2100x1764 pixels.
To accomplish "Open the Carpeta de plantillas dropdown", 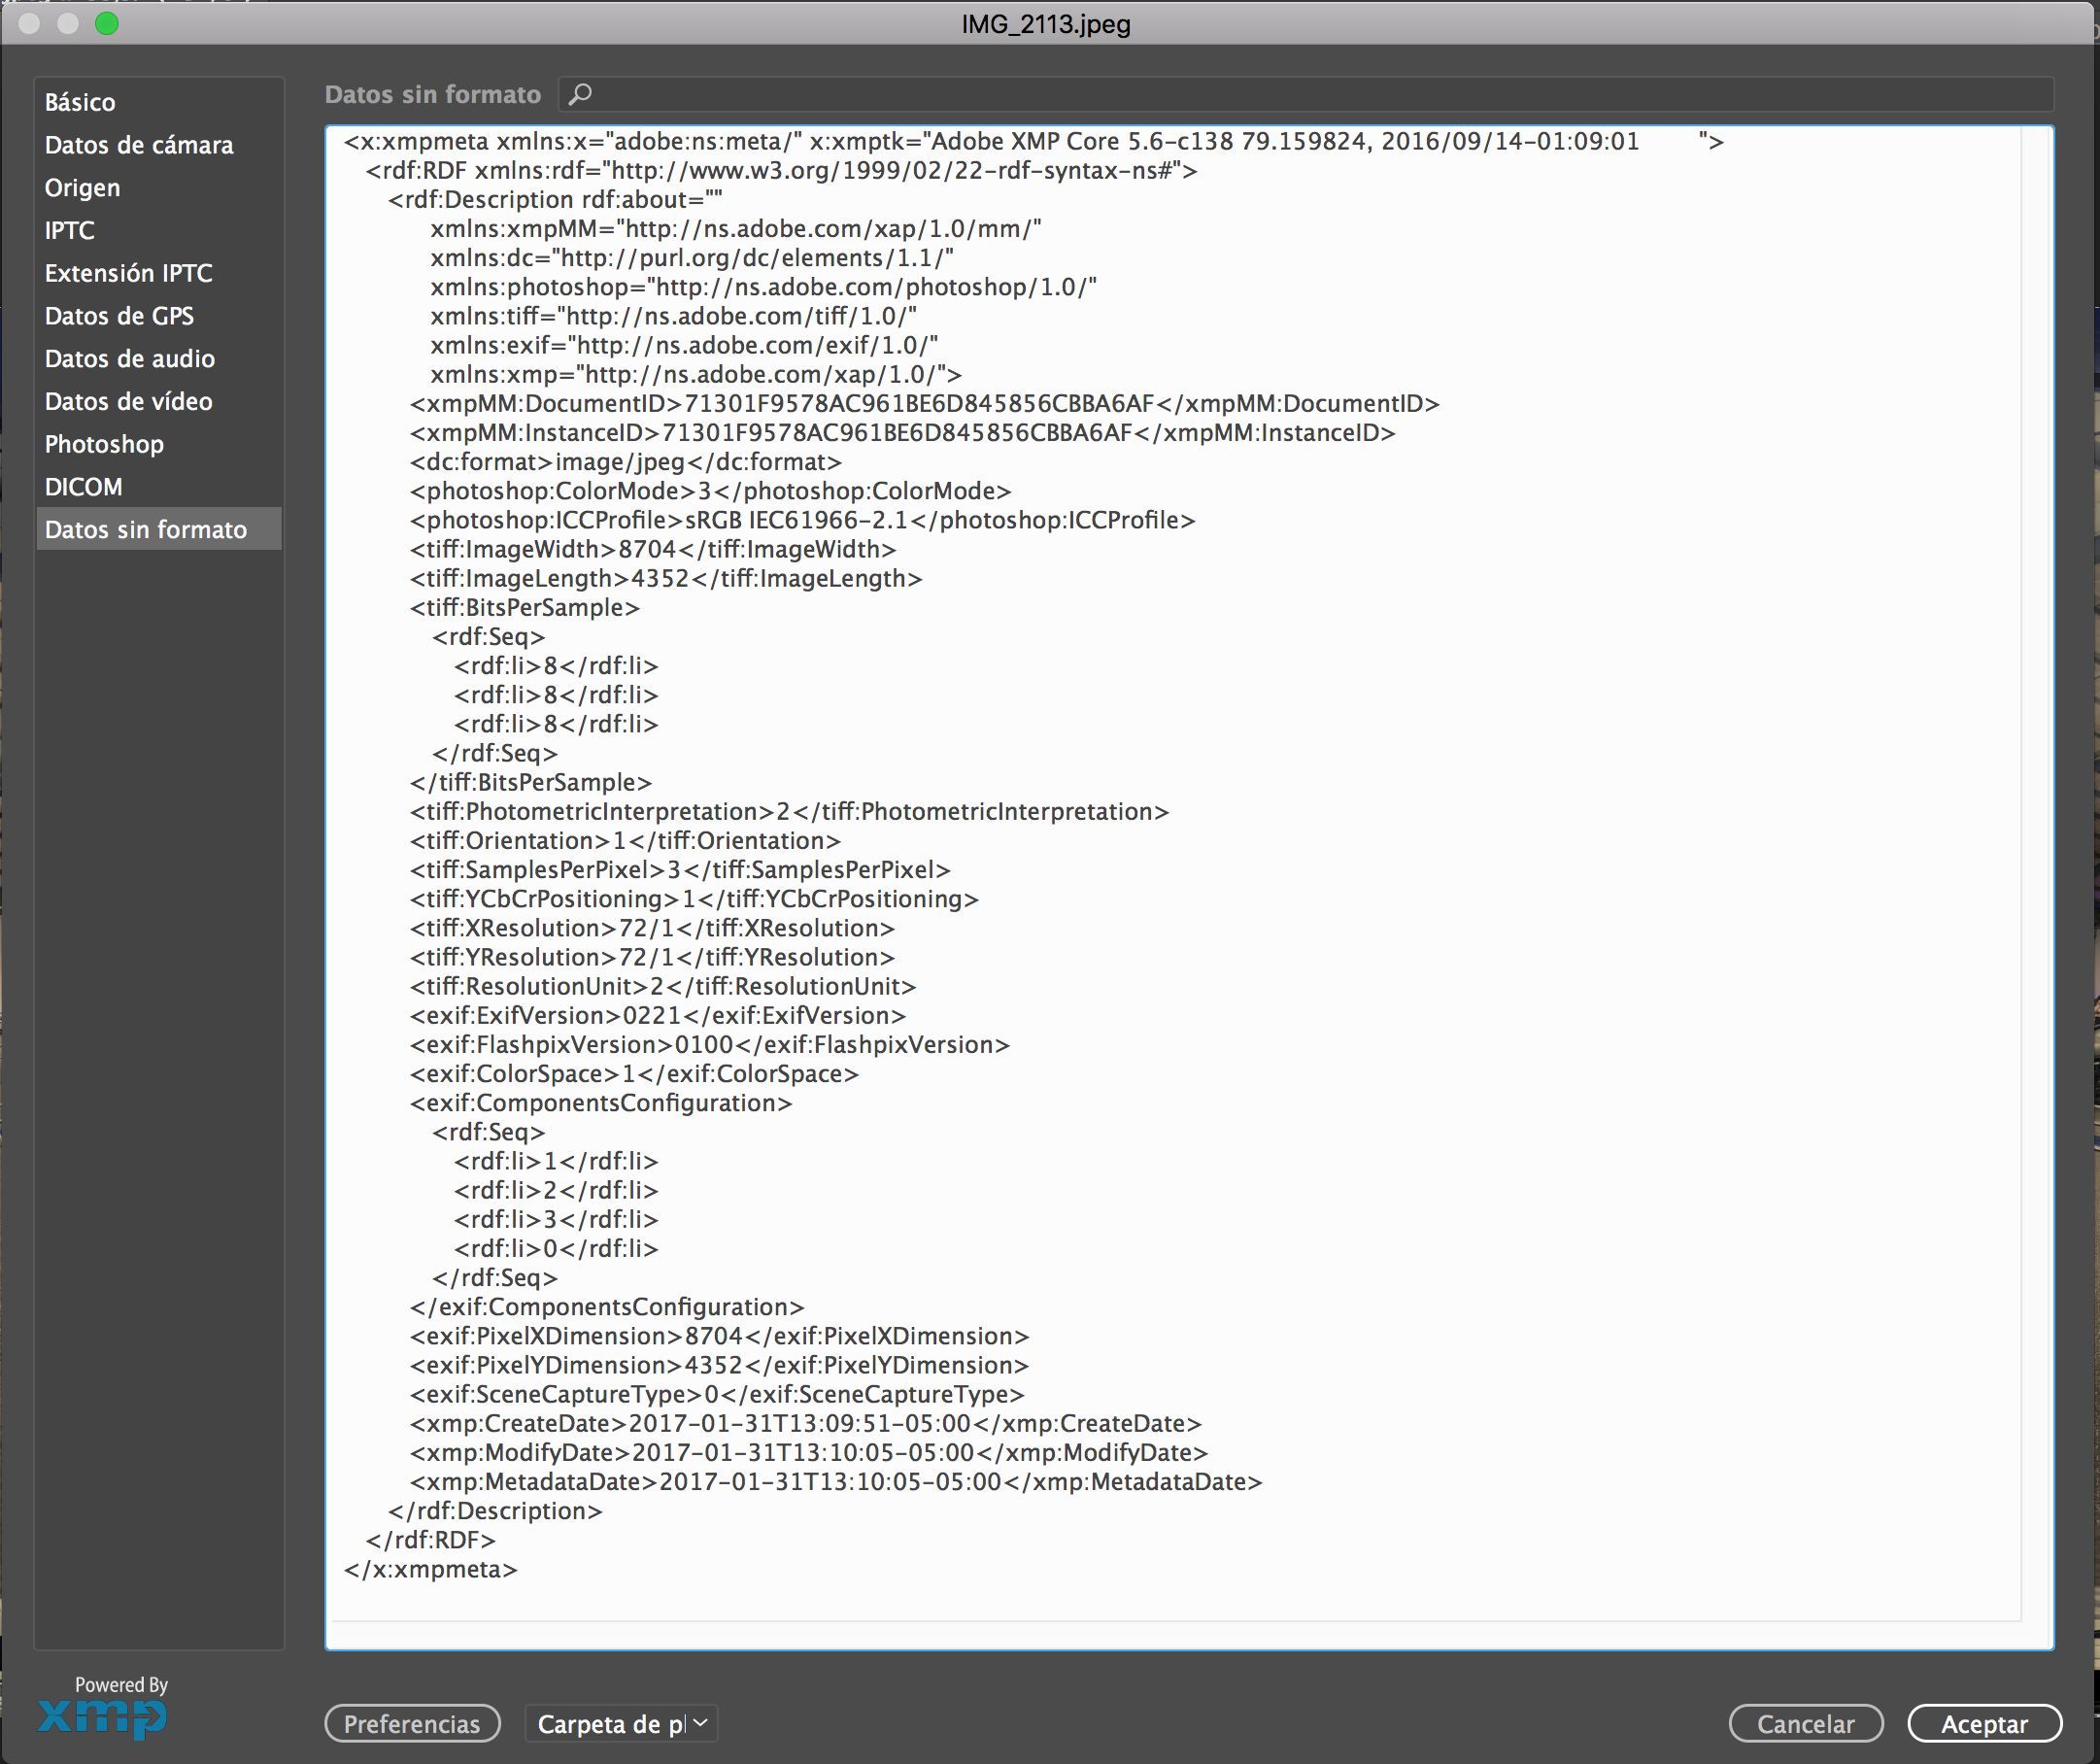I will click(x=621, y=1723).
